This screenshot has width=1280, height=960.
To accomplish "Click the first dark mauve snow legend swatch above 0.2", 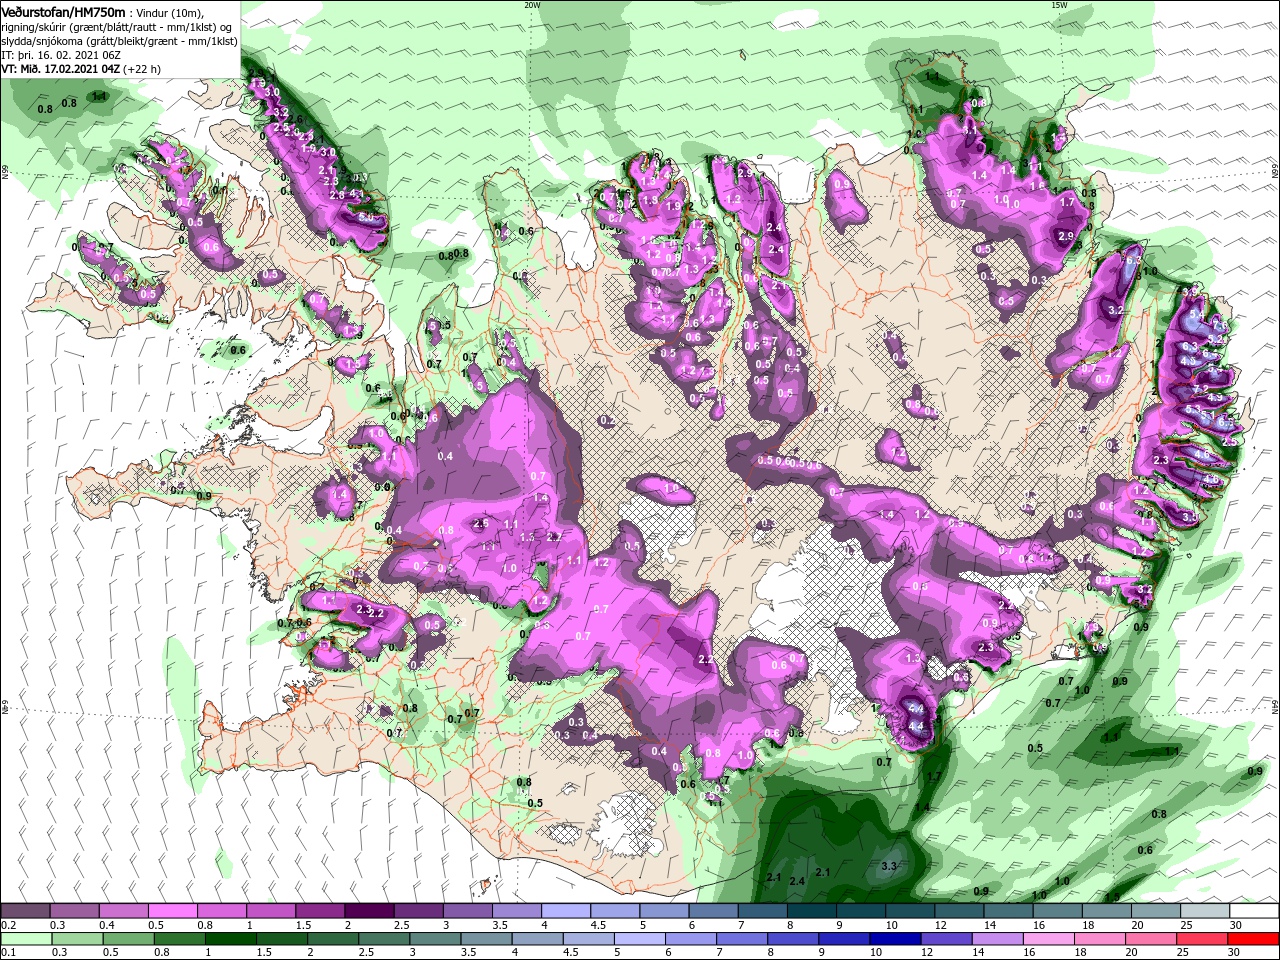I will point(25,911).
